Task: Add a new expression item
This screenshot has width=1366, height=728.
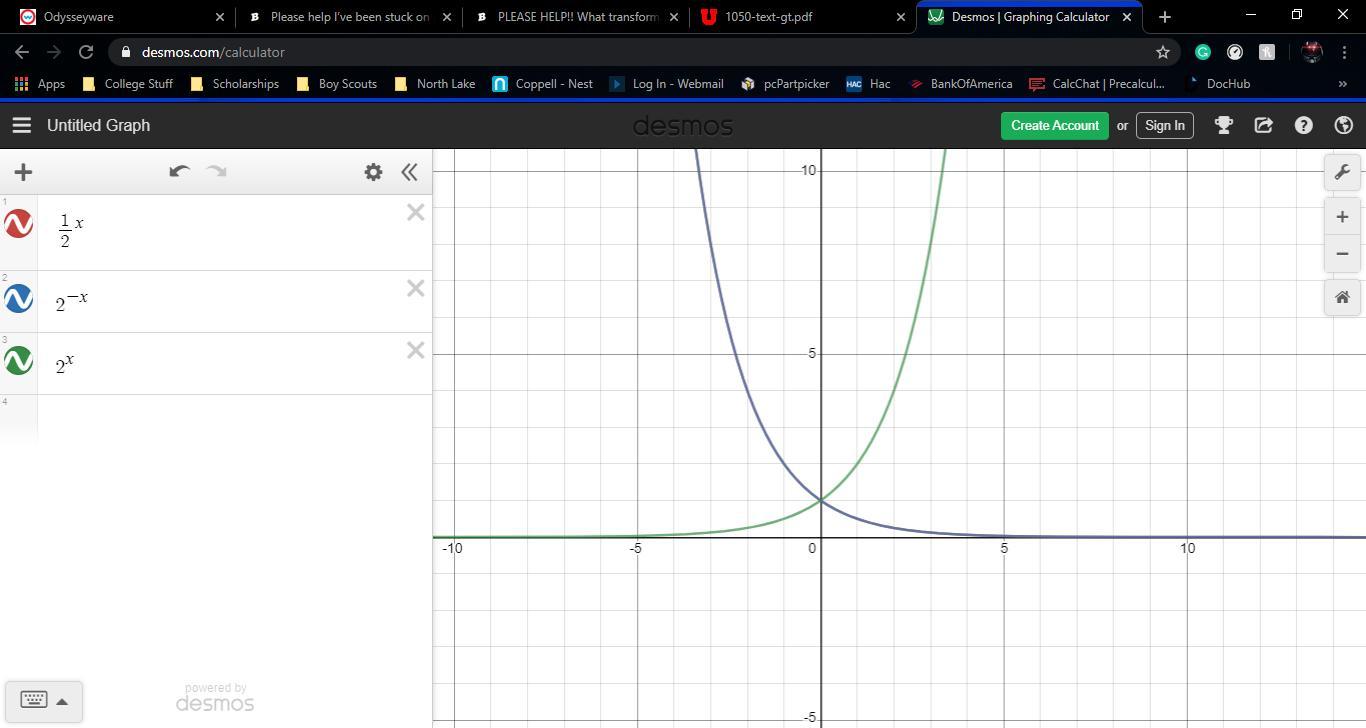Action: click(23, 172)
